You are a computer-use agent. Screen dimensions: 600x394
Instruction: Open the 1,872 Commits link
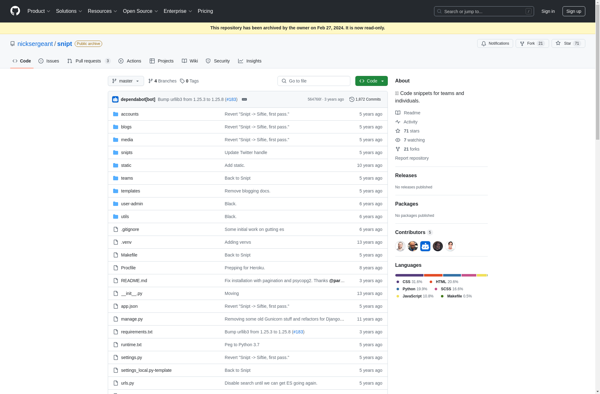click(365, 99)
